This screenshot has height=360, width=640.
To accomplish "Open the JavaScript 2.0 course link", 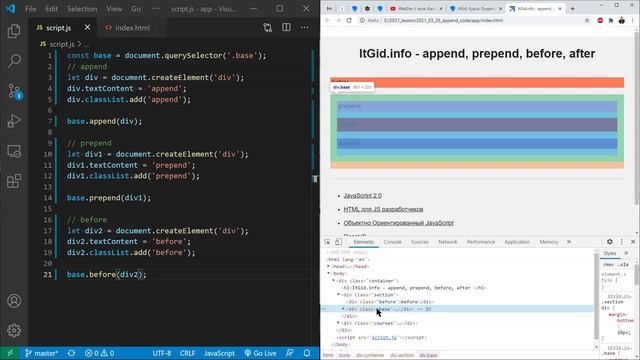I will (x=362, y=196).
